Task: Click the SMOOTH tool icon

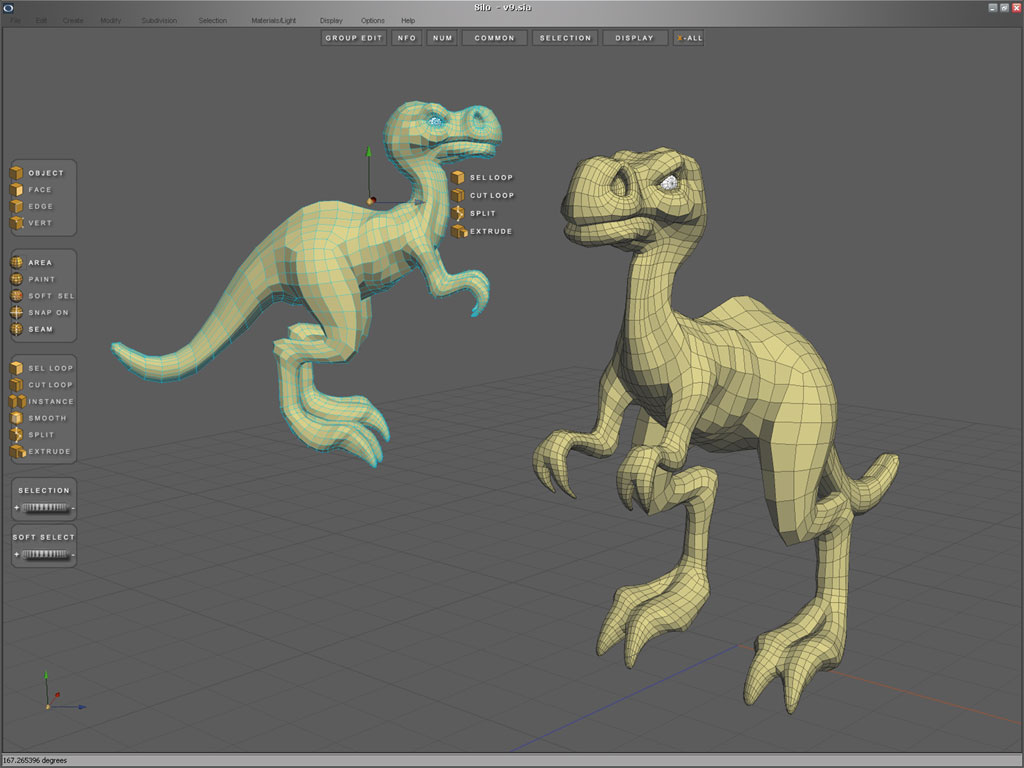Action: click(16, 418)
